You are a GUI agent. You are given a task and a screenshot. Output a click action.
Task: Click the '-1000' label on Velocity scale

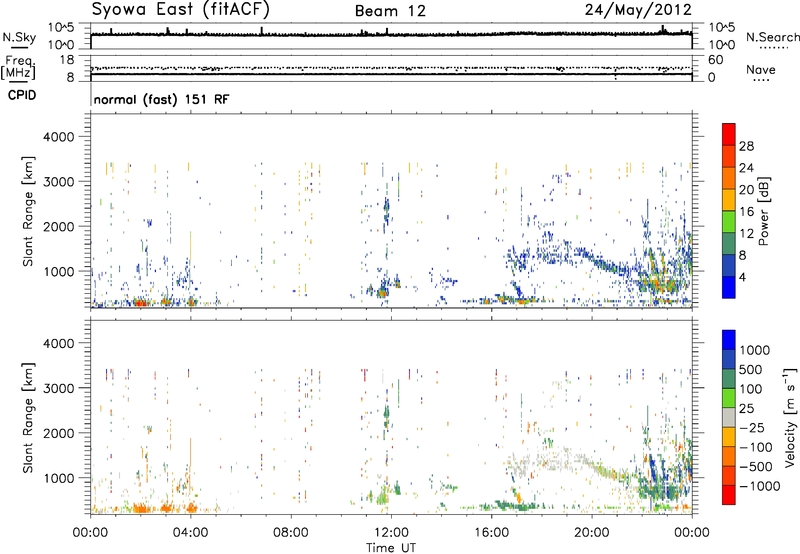coord(759,486)
